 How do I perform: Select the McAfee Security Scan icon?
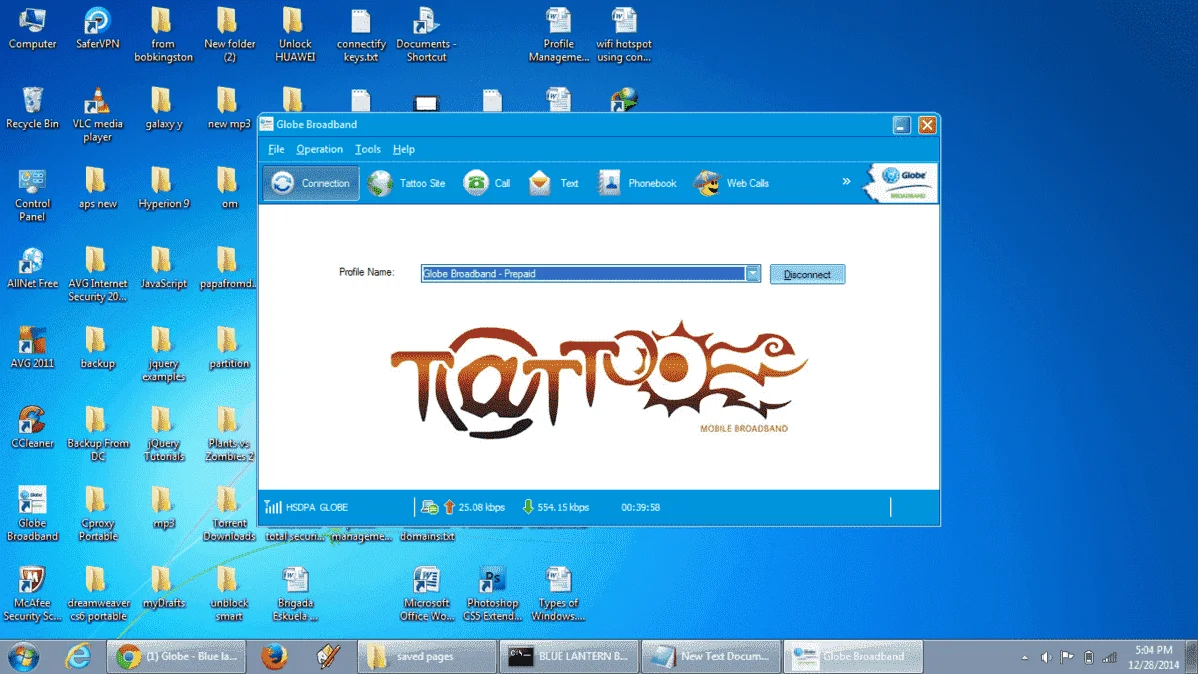(x=32, y=593)
